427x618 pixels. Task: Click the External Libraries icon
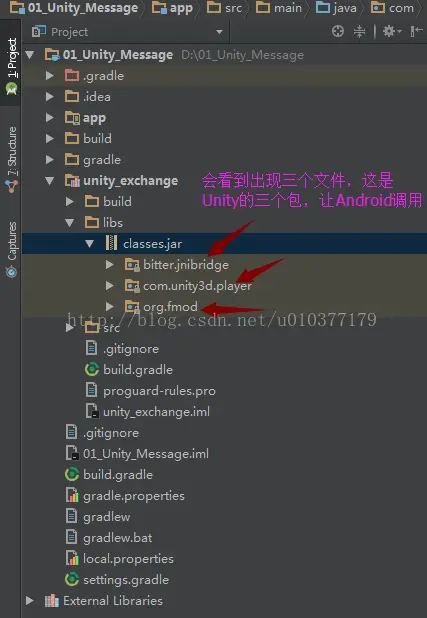tap(52, 601)
